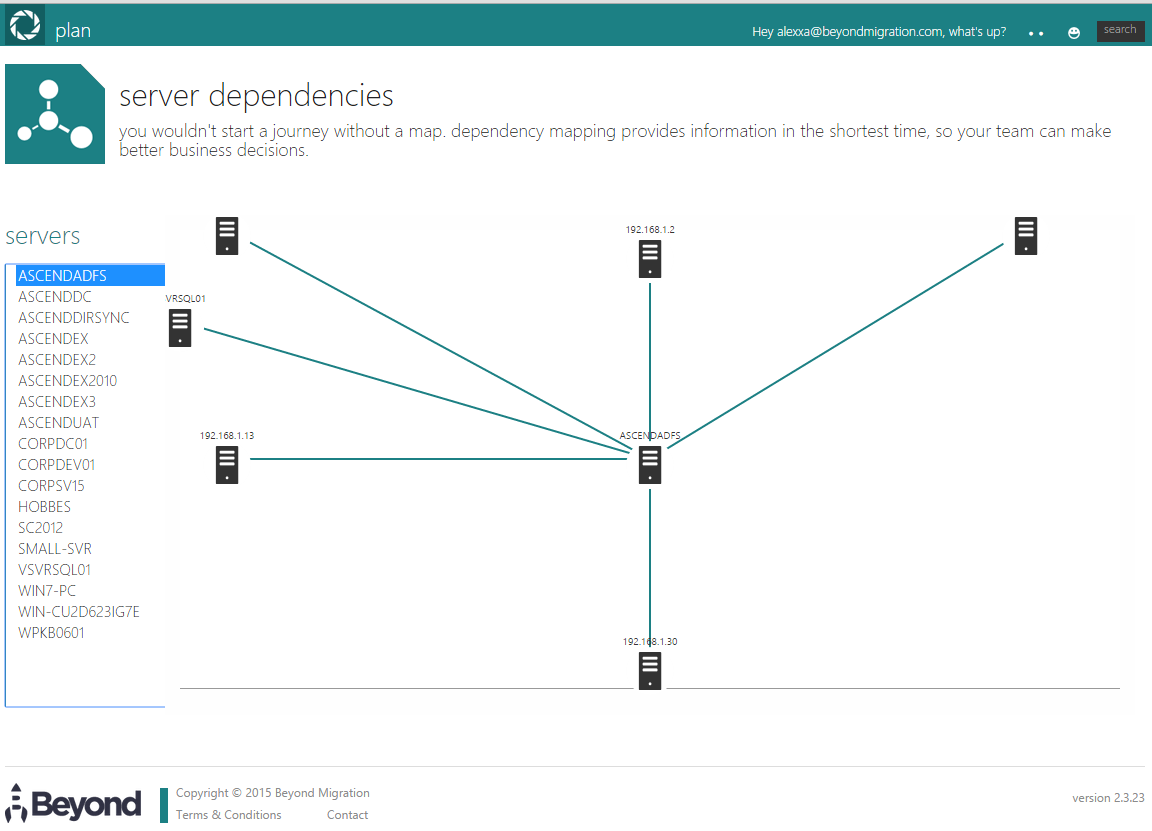Select CORPDEV01 server

[57, 465]
